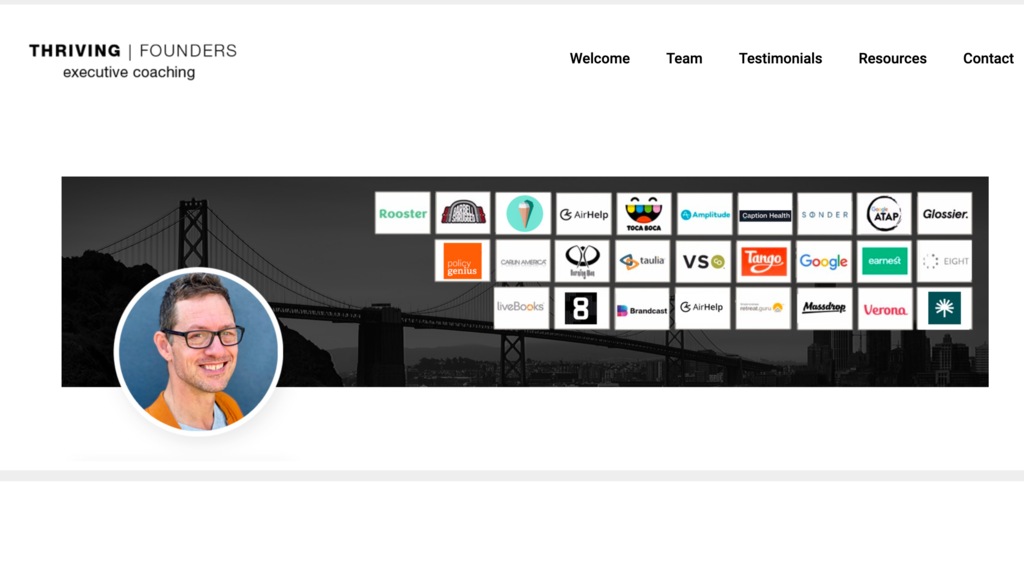This screenshot has height=583, width=1024.
Task: Click the Contact link
Action: pyautogui.click(x=988, y=58)
